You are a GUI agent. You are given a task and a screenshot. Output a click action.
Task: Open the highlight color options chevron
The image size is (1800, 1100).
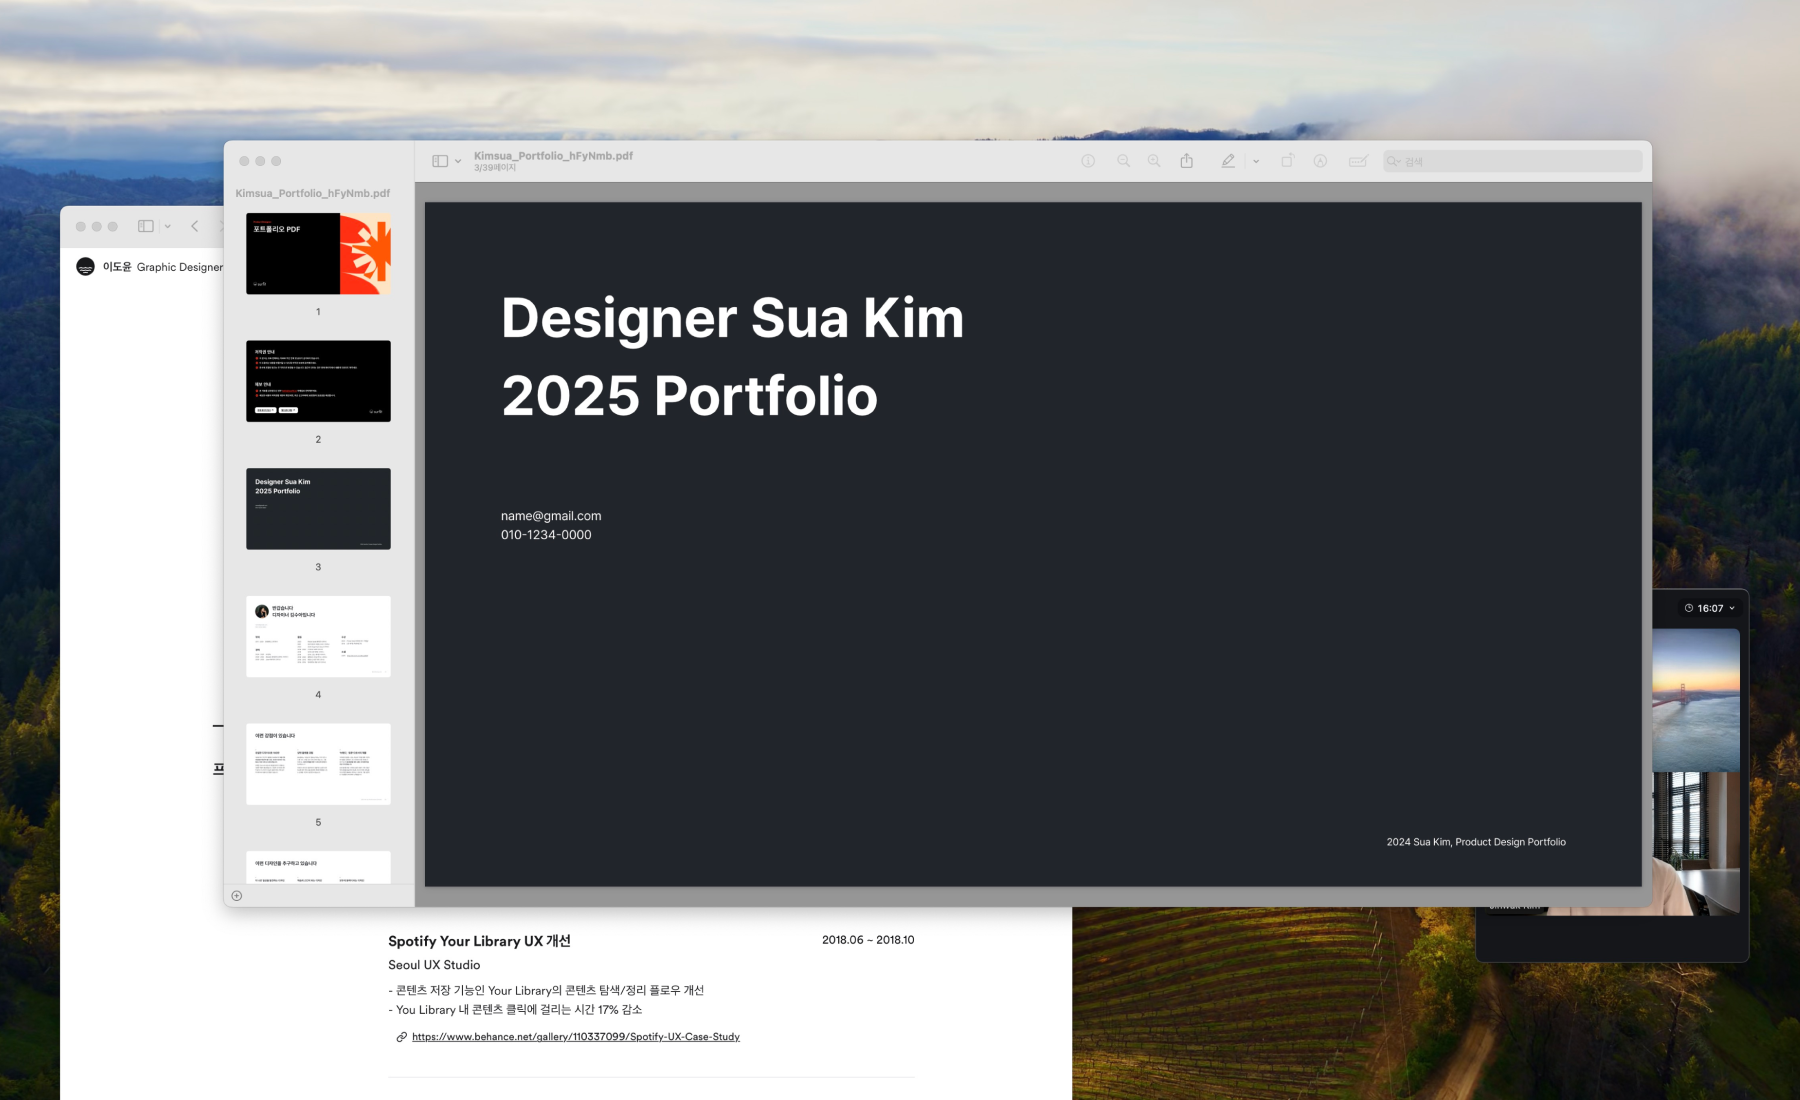click(1256, 161)
